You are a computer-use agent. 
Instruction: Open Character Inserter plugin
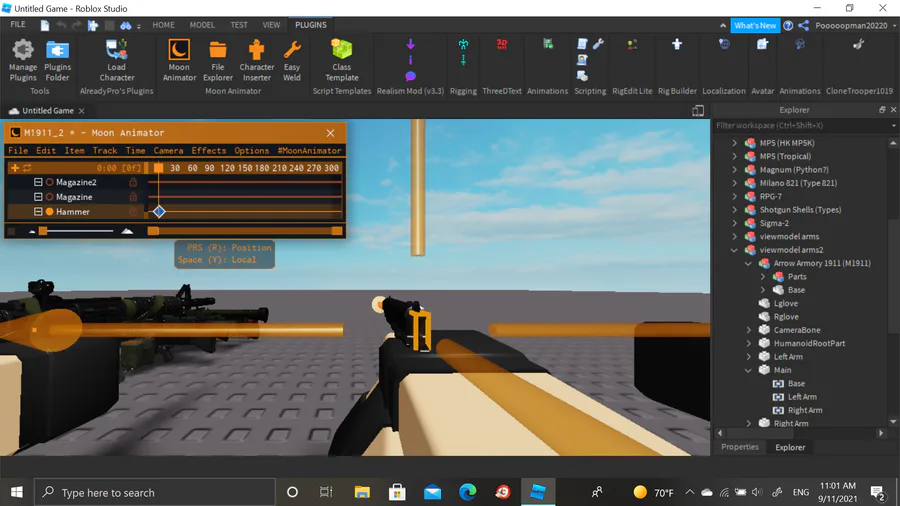pos(257,60)
